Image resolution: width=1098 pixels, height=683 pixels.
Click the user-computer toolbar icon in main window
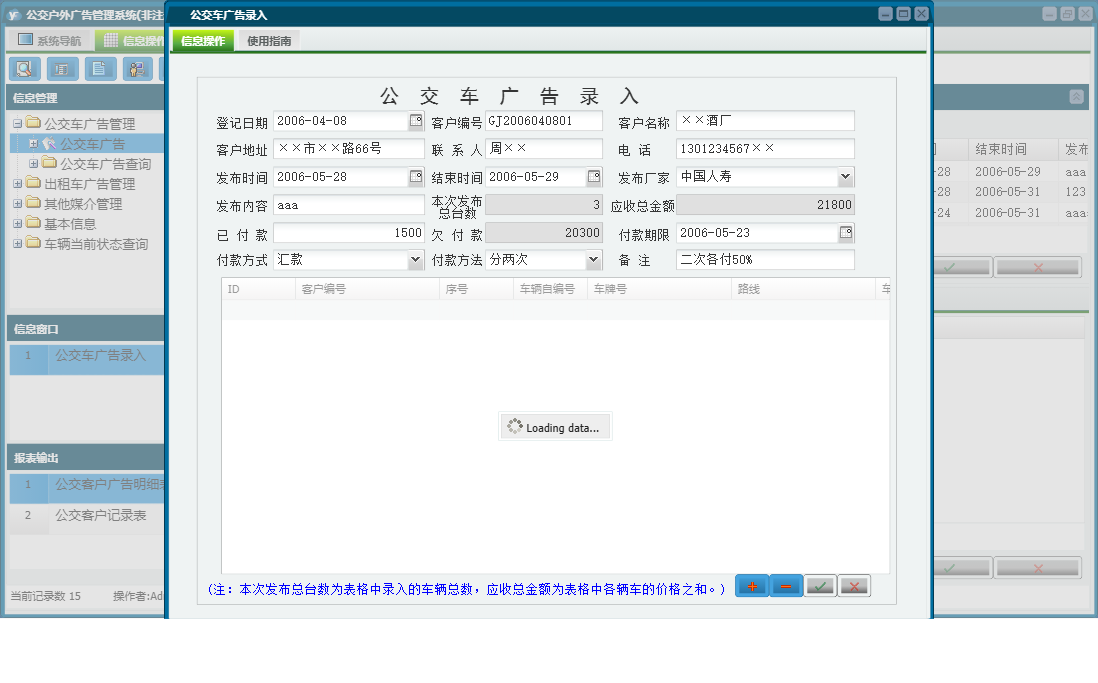pos(137,69)
